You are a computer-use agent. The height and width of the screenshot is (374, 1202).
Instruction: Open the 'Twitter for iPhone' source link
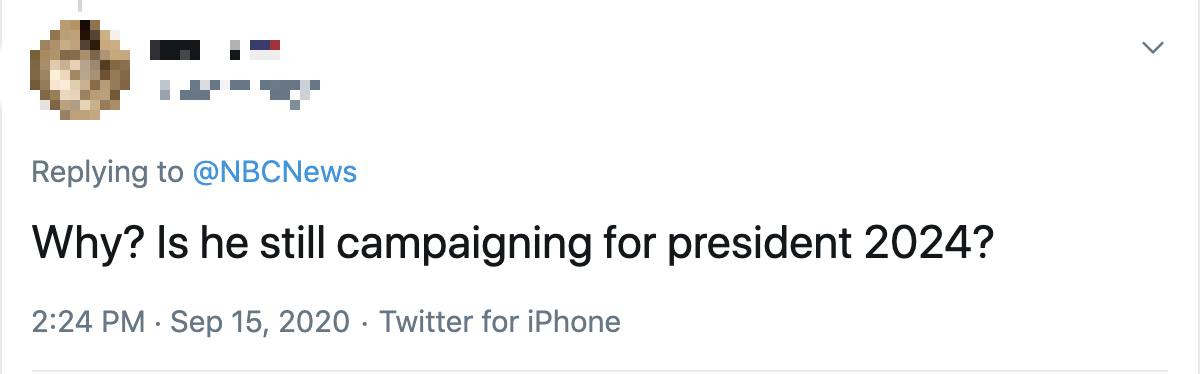pos(500,322)
